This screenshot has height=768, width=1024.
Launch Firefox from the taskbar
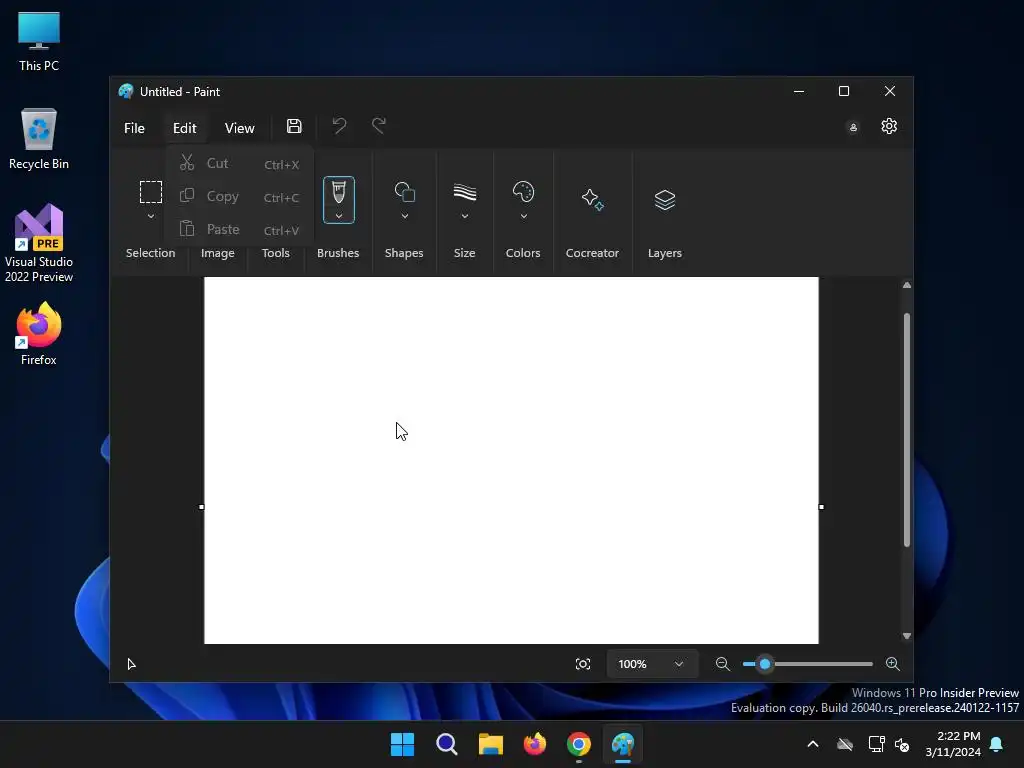click(x=535, y=744)
